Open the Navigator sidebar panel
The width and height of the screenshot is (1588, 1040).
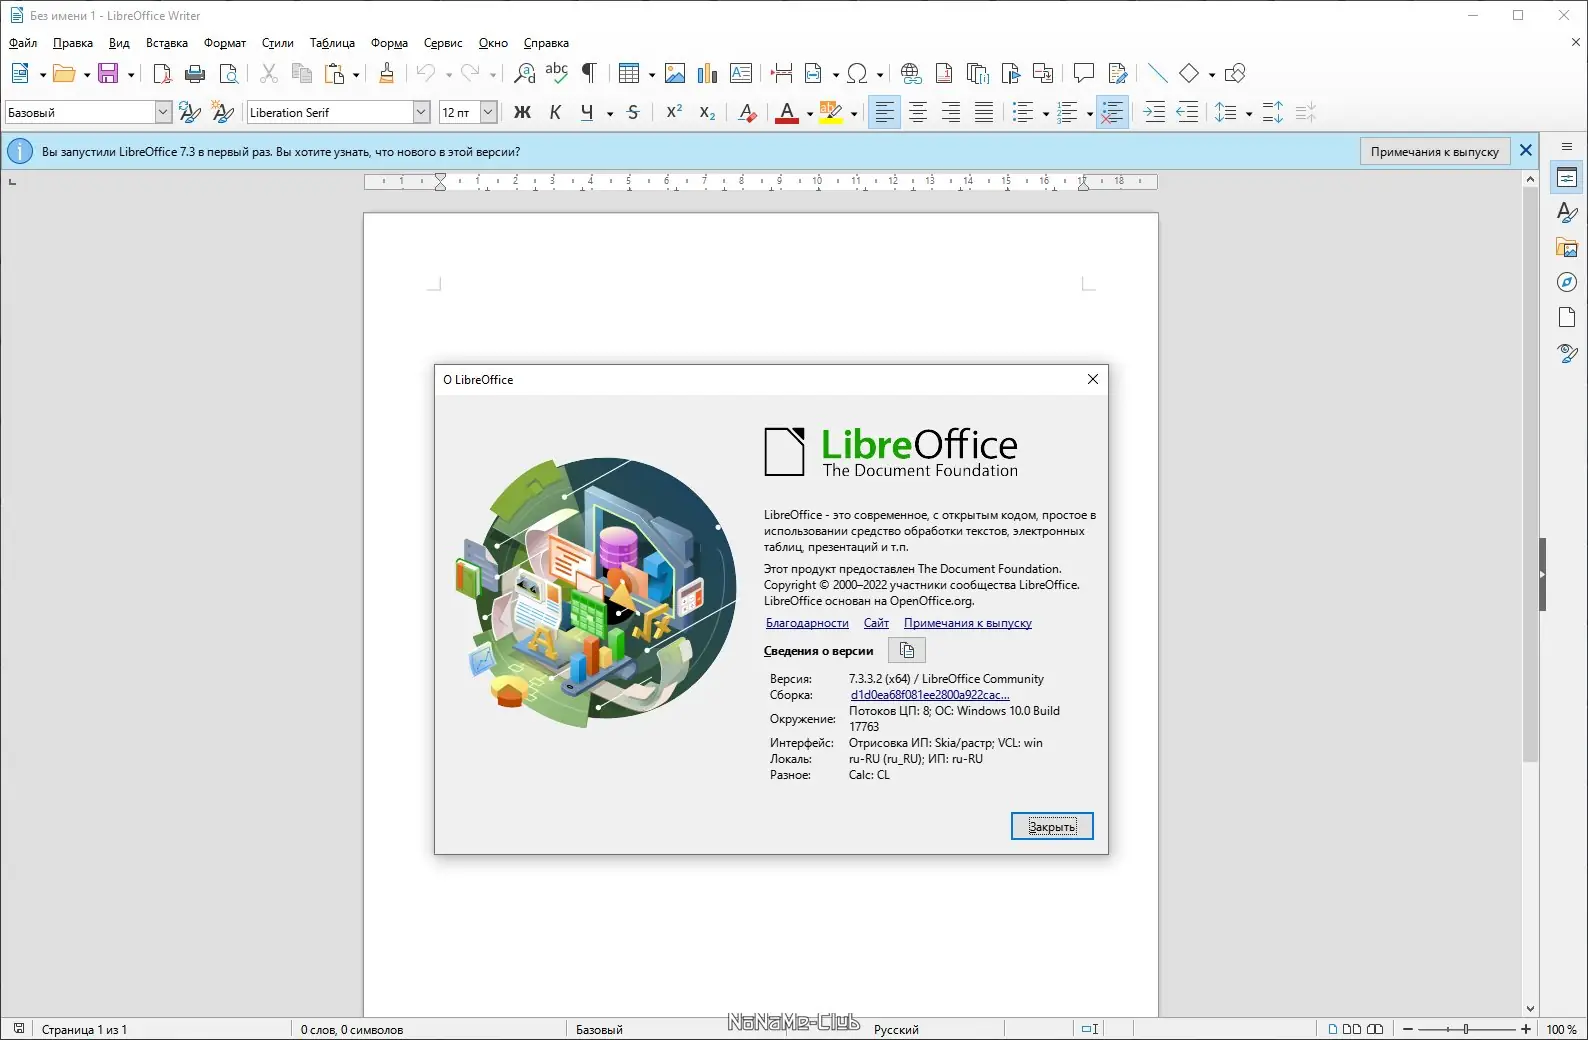coord(1567,283)
